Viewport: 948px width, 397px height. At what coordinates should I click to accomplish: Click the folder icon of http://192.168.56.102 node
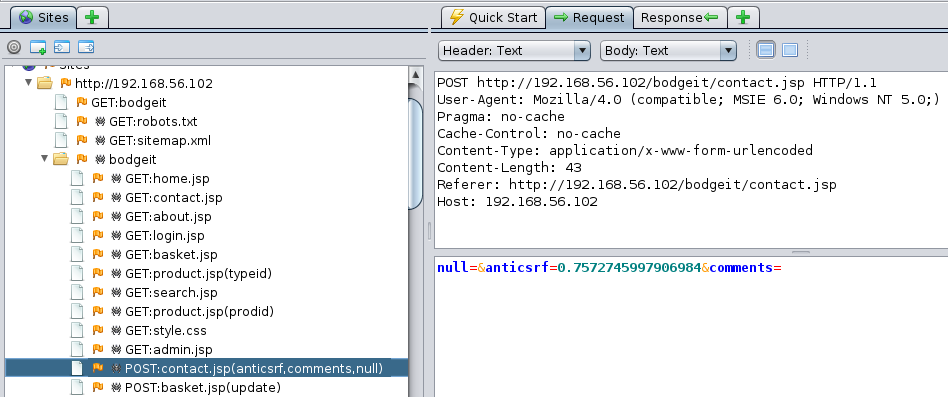pyautogui.click(x=45, y=83)
